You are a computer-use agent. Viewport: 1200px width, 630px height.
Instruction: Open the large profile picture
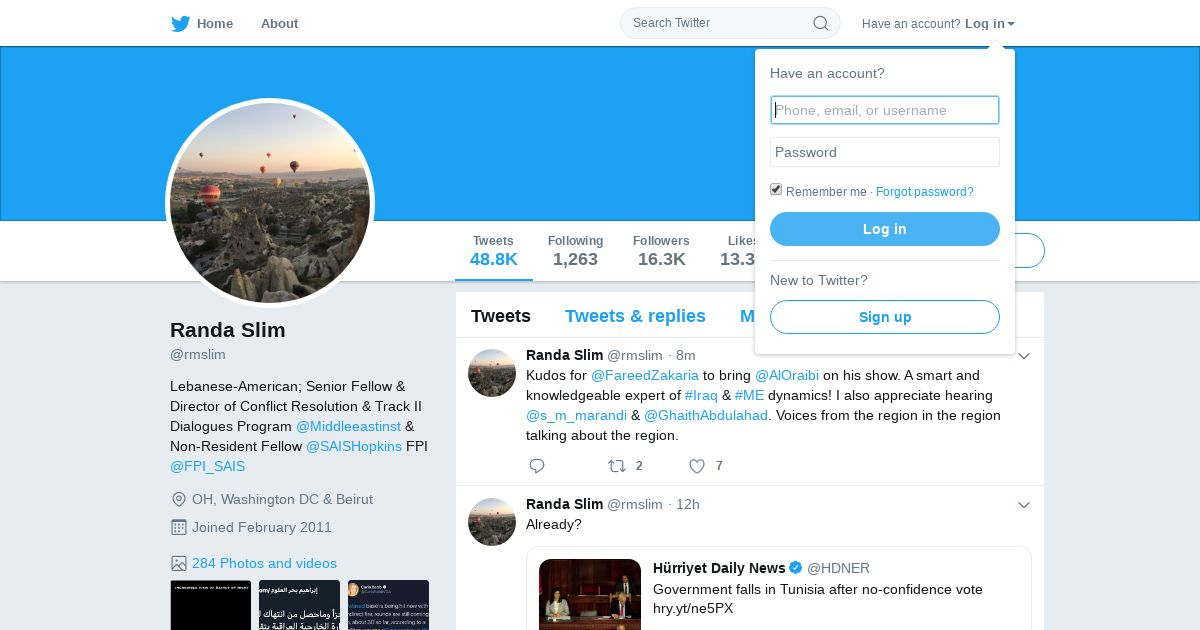coord(270,203)
